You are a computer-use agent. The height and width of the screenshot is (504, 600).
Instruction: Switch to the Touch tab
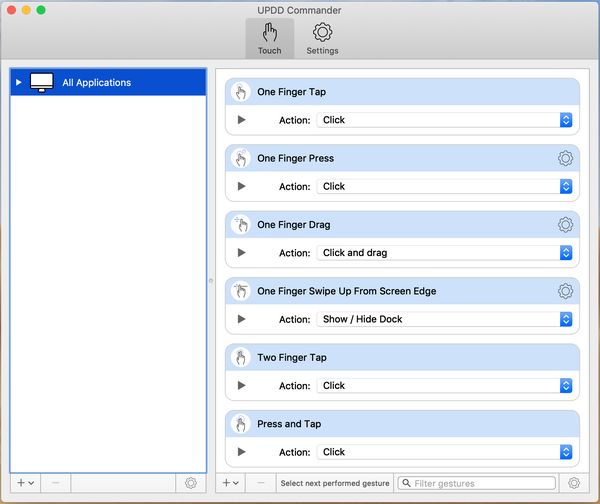tap(269, 38)
